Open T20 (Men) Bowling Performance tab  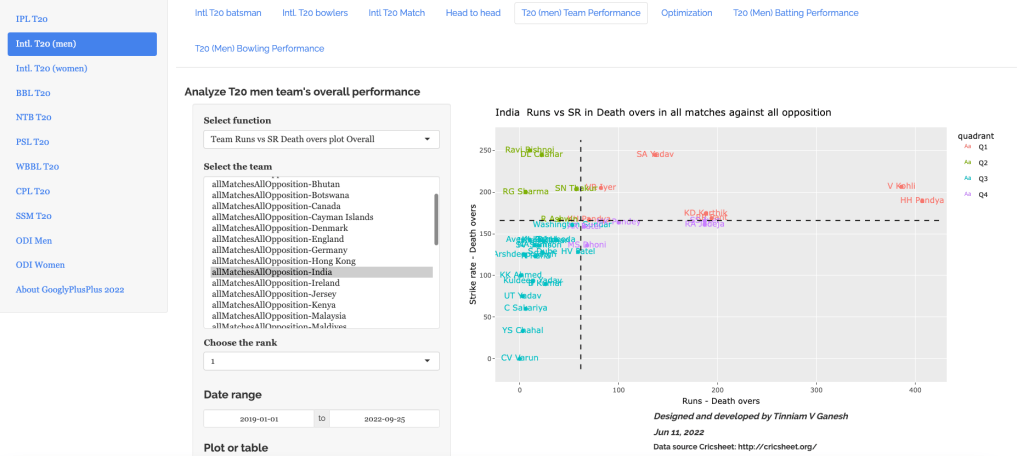(259, 48)
